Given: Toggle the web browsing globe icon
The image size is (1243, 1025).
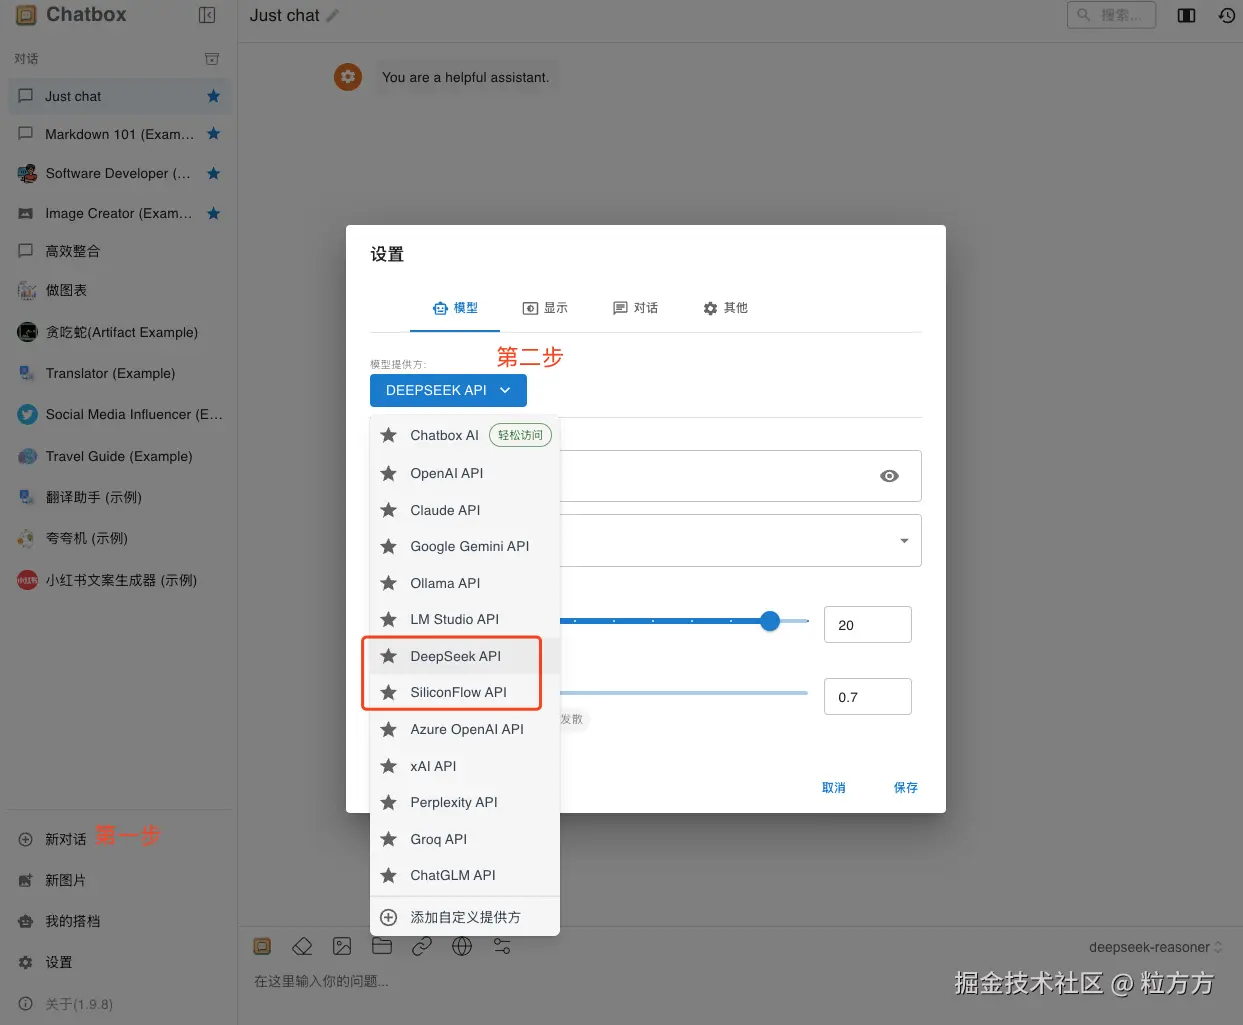Looking at the screenshot, I should coord(462,946).
